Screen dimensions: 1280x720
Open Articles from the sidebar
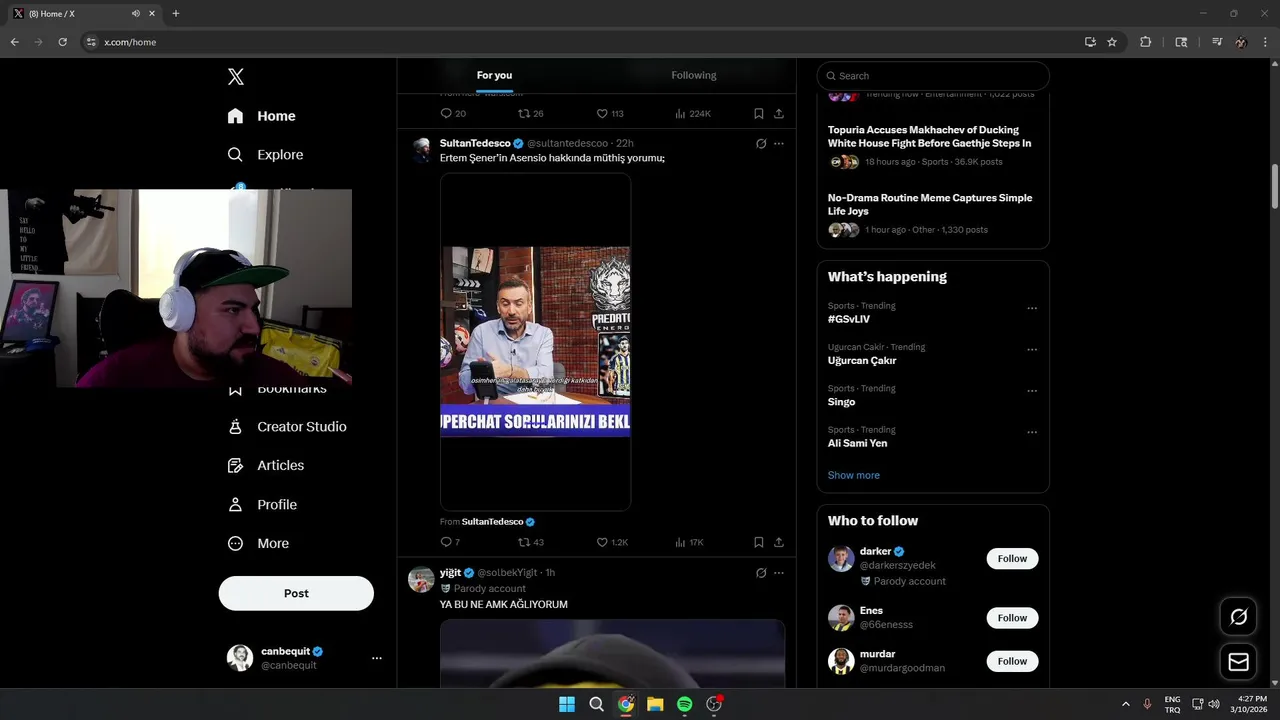coord(265,466)
